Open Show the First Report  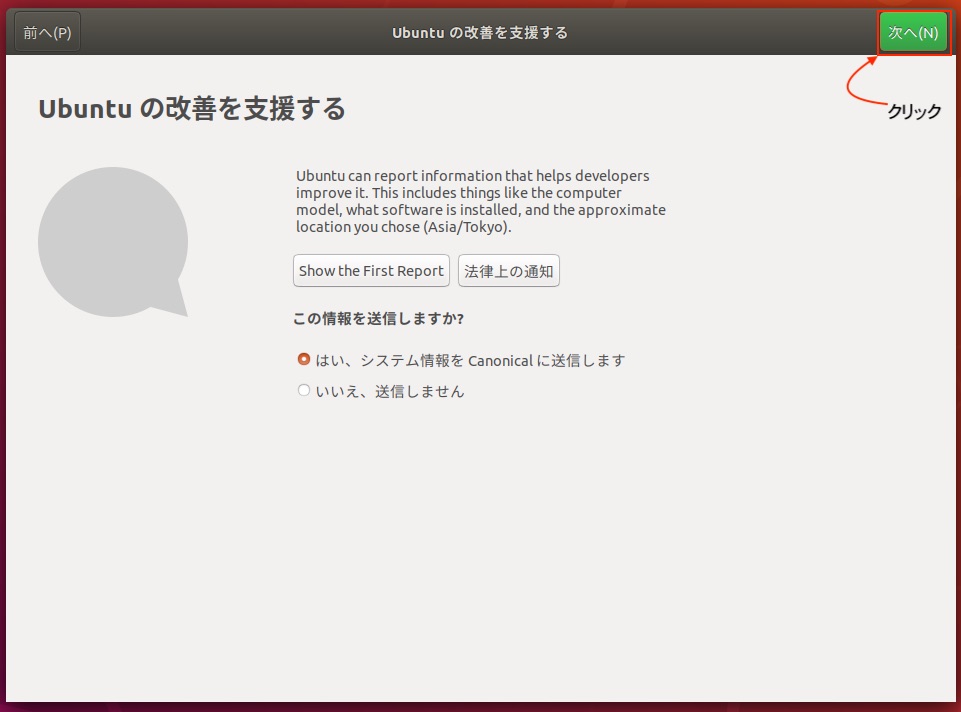(371, 271)
